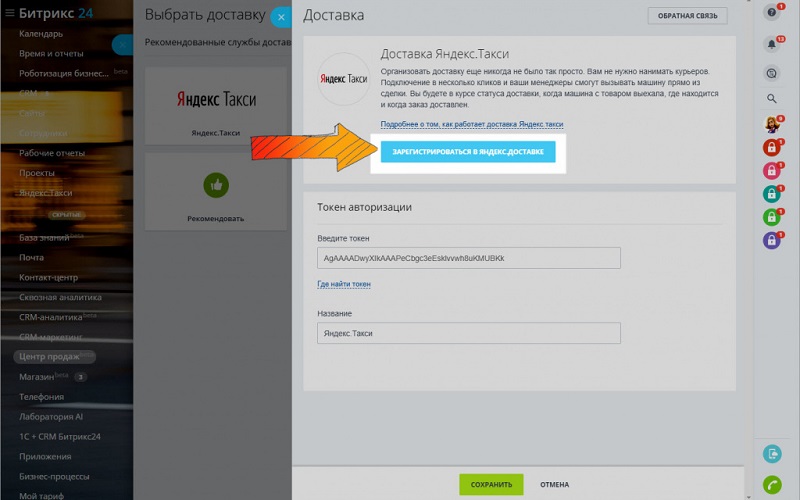This screenshot has height=500, width=800.
Task: Focus the Введите токен input field
Action: 469,258
